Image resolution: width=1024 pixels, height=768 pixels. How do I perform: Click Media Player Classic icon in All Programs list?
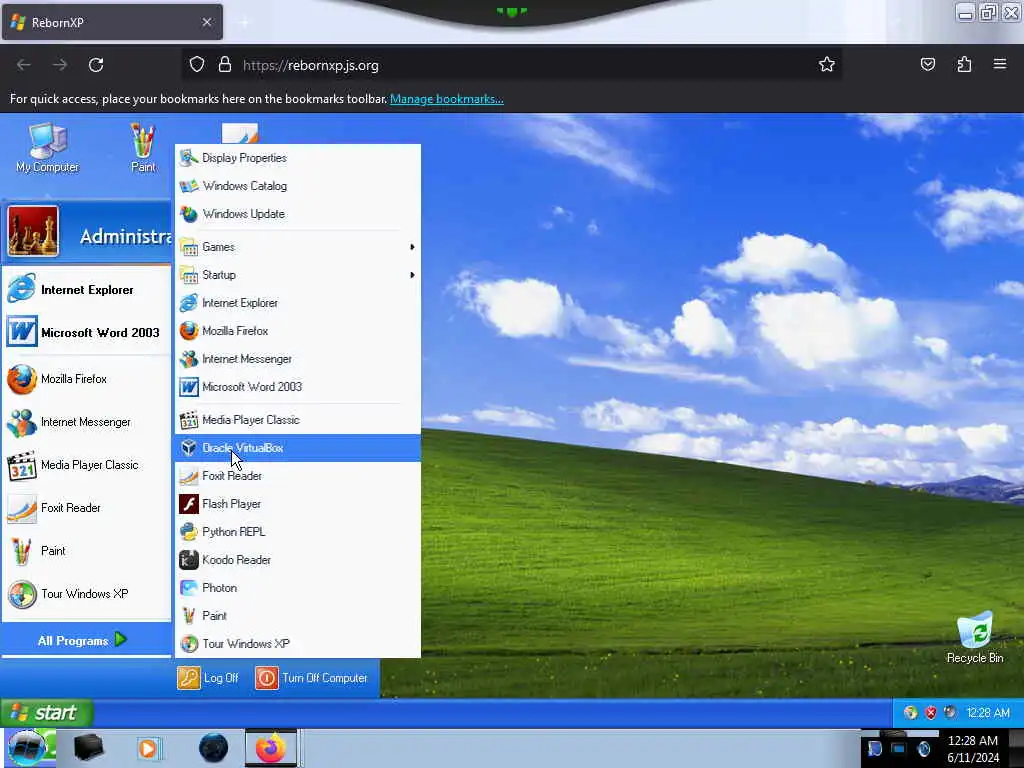189,420
